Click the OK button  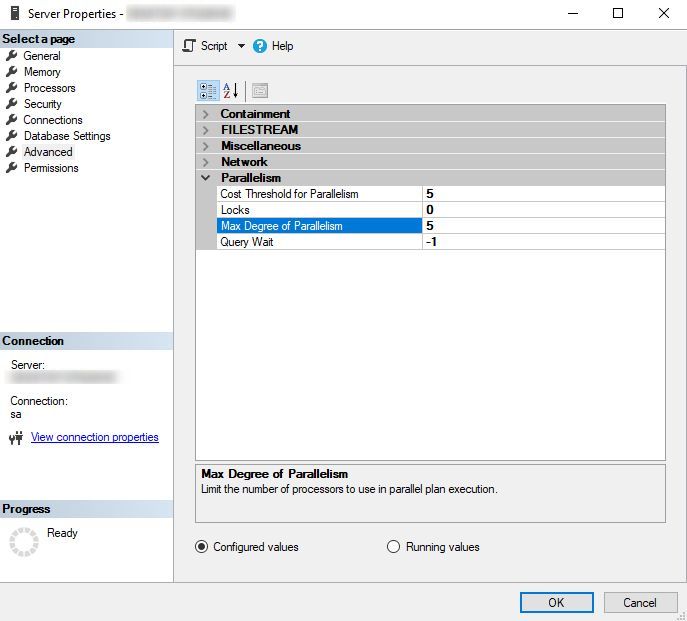click(x=556, y=602)
